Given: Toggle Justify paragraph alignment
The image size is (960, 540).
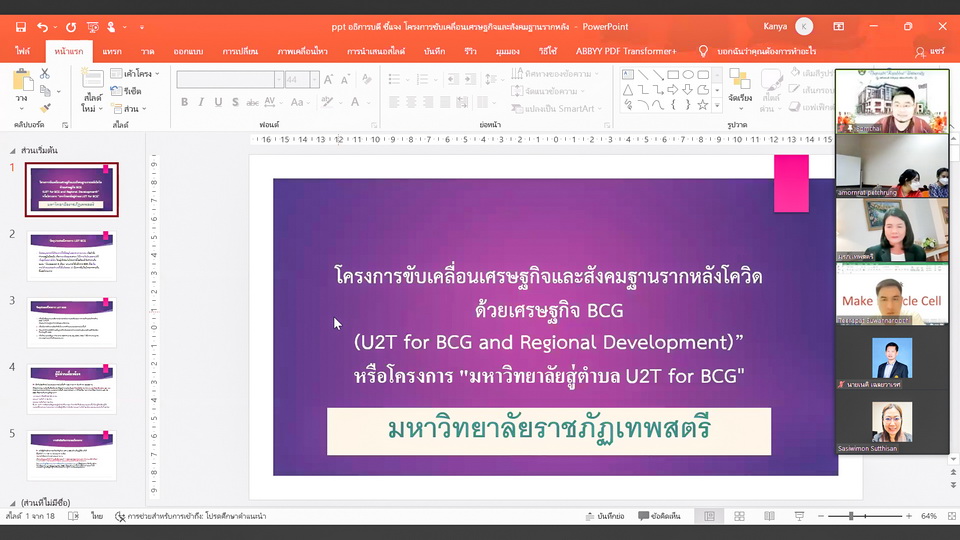Looking at the screenshot, I should [445, 102].
